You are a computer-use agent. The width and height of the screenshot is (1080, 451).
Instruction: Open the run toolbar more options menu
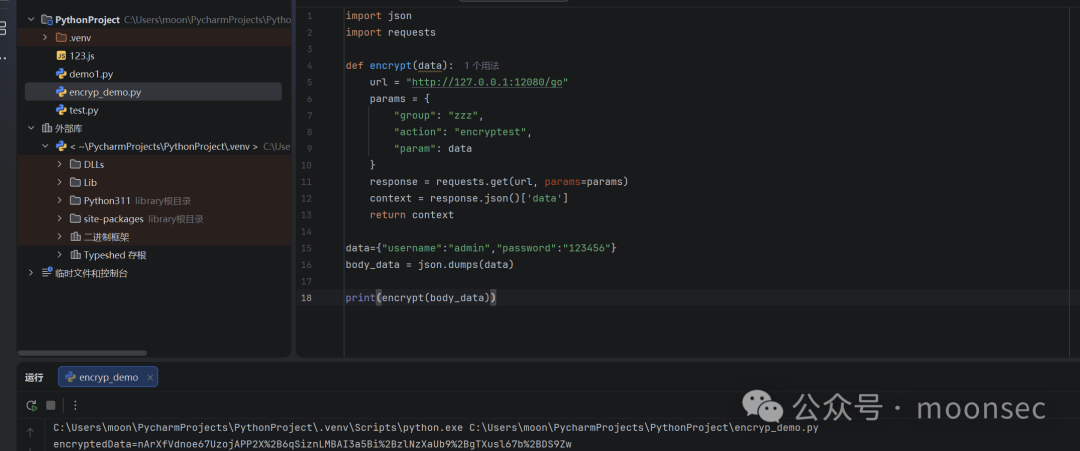point(75,406)
